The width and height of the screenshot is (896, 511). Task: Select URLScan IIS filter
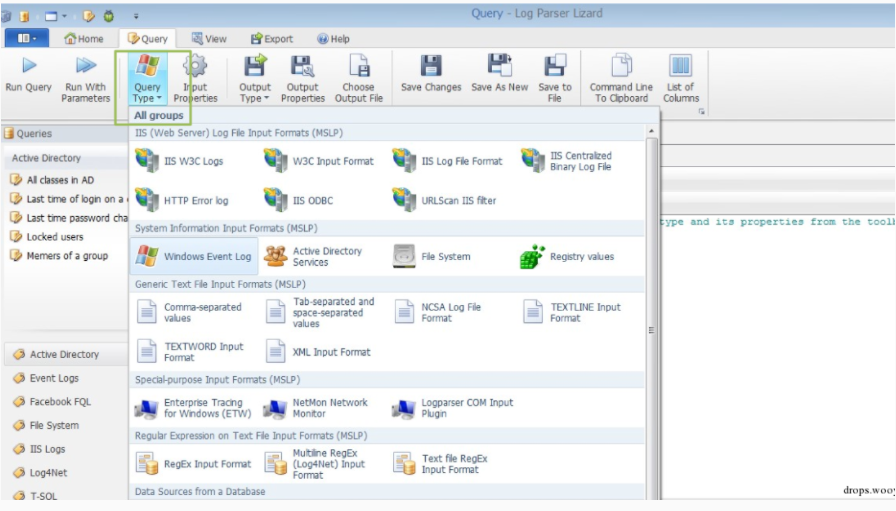click(x=450, y=201)
